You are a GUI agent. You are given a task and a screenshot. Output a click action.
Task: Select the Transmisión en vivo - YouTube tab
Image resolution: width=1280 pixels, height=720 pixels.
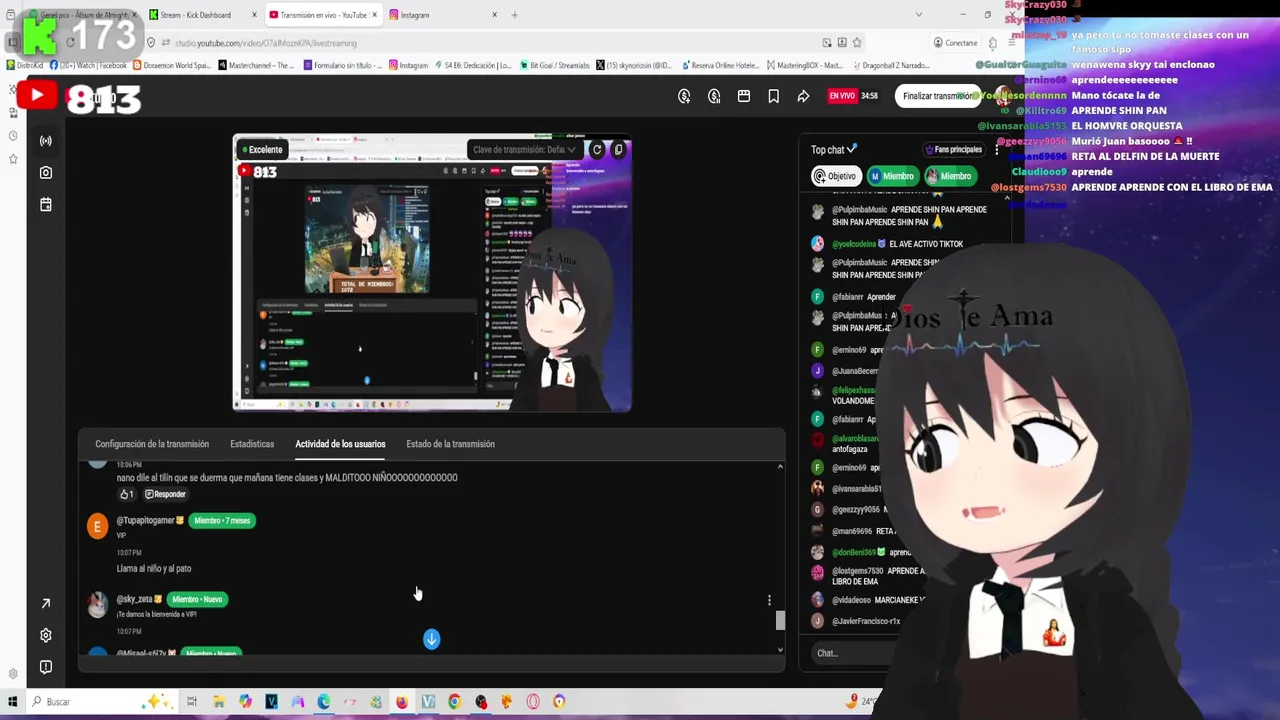[324, 15]
